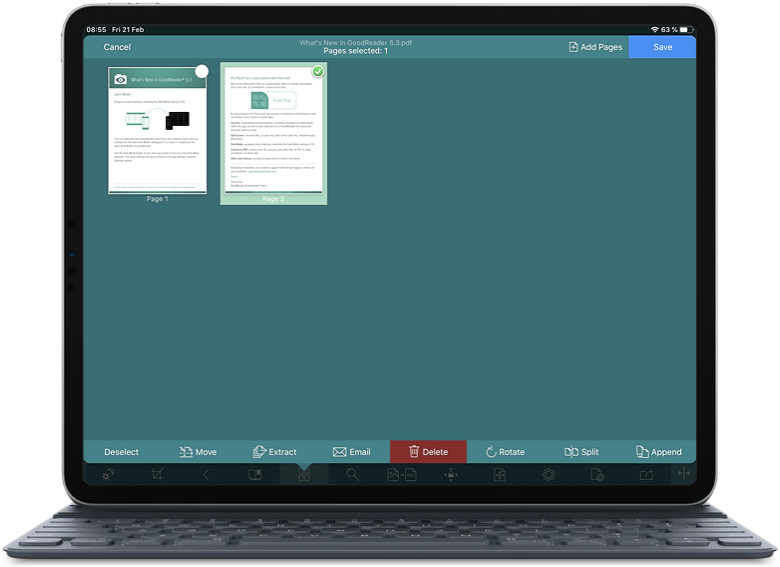Open the Page 1 thumbnail

[157, 130]
